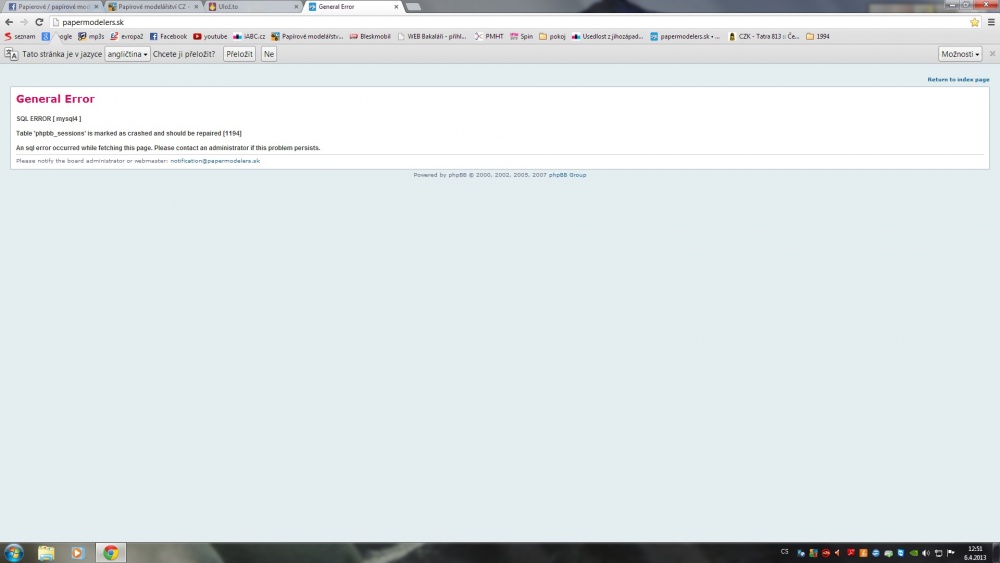Viewport: 1000px width, 563px height.
Task: Open the WEB Bakaláři bookmark
Action: pyautogui.click(x=432, y=36)
